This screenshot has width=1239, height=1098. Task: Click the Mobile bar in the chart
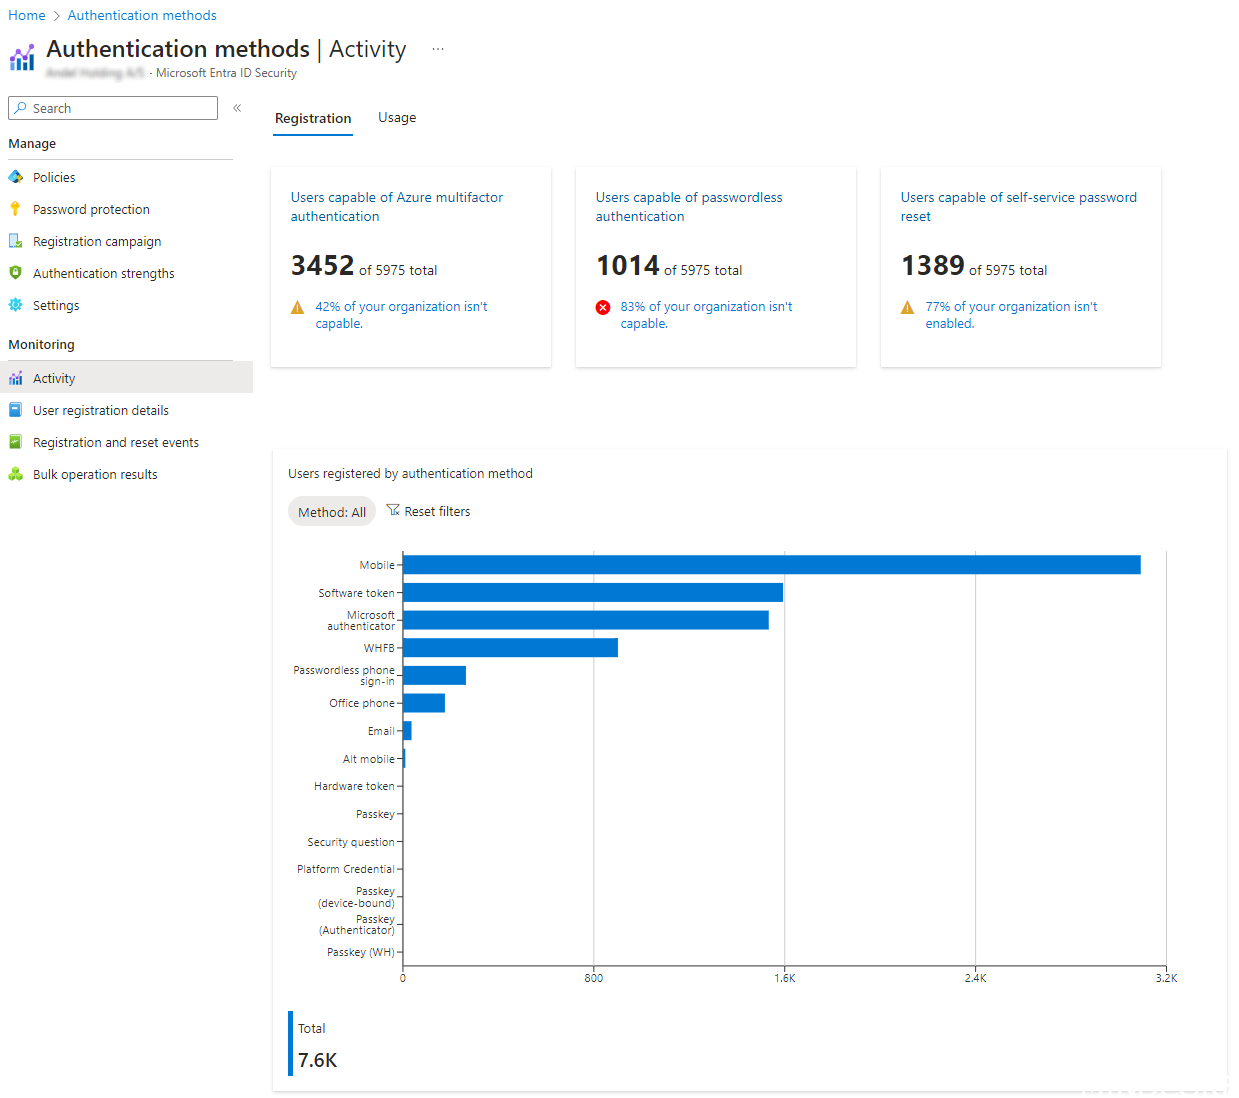click(770, 565)
